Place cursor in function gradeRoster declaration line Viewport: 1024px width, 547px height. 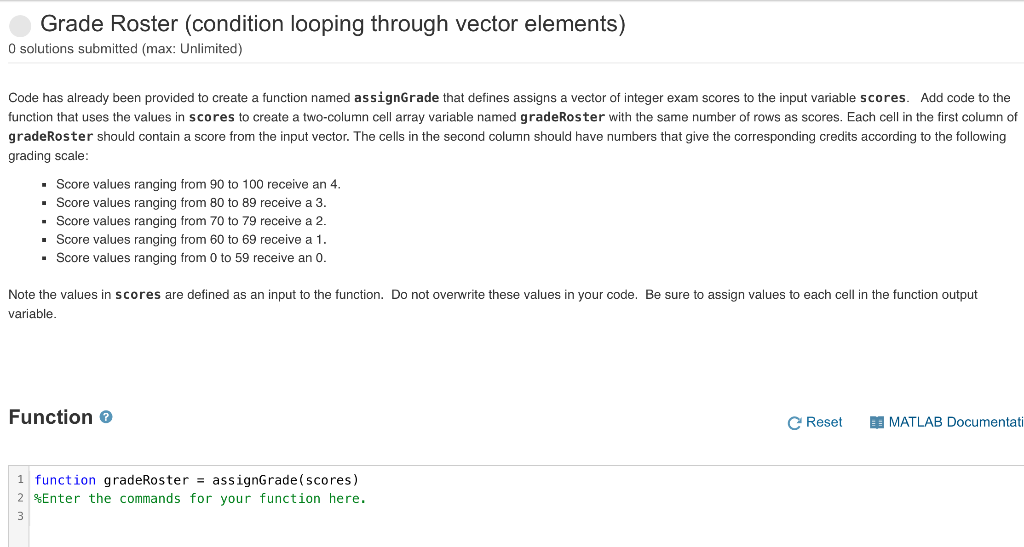pyautogui.click(x=196, y=480)
